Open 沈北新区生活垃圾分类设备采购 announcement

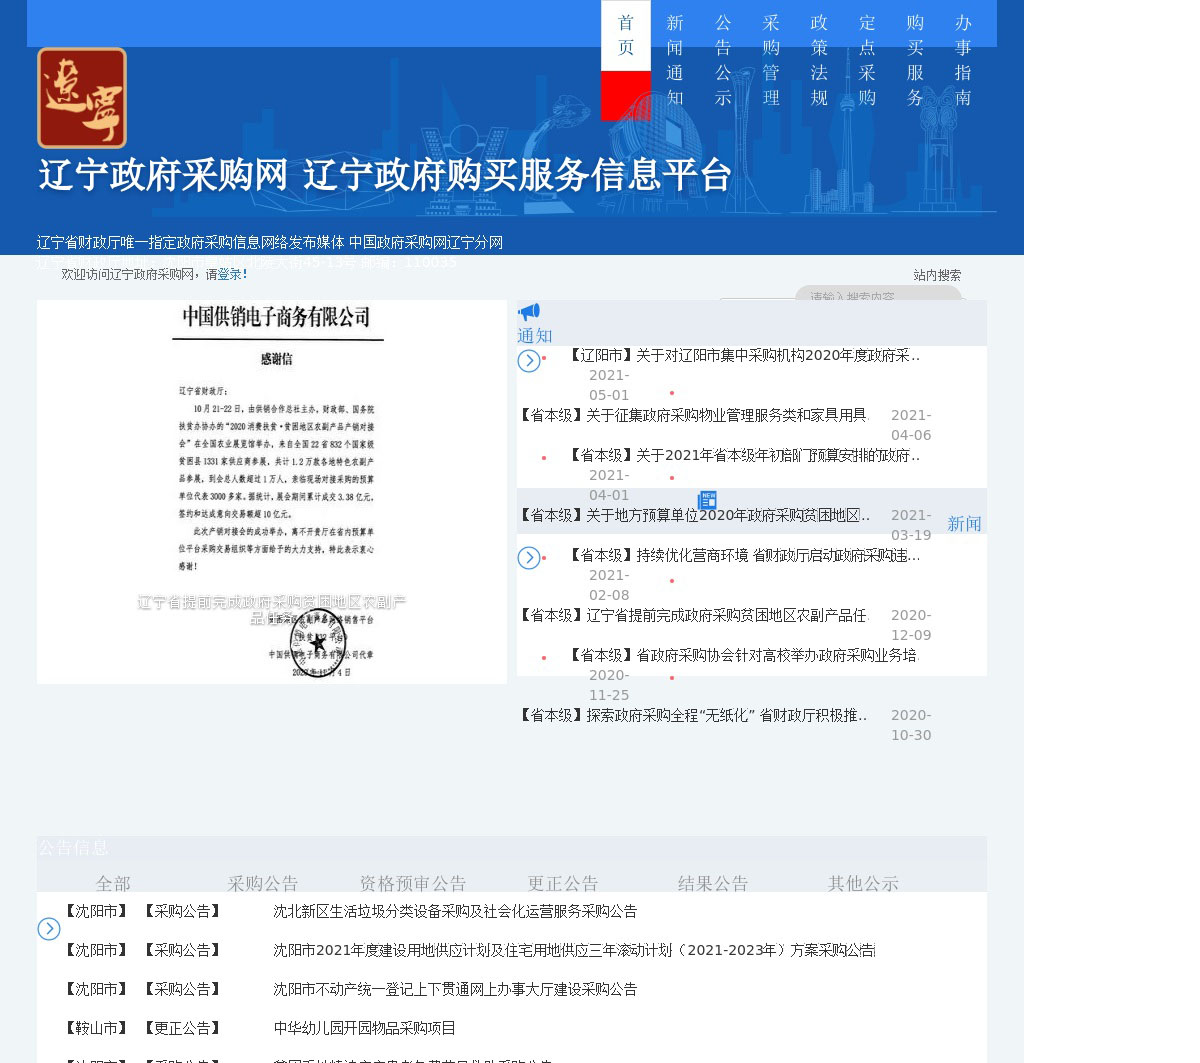(x=455, y=911)
